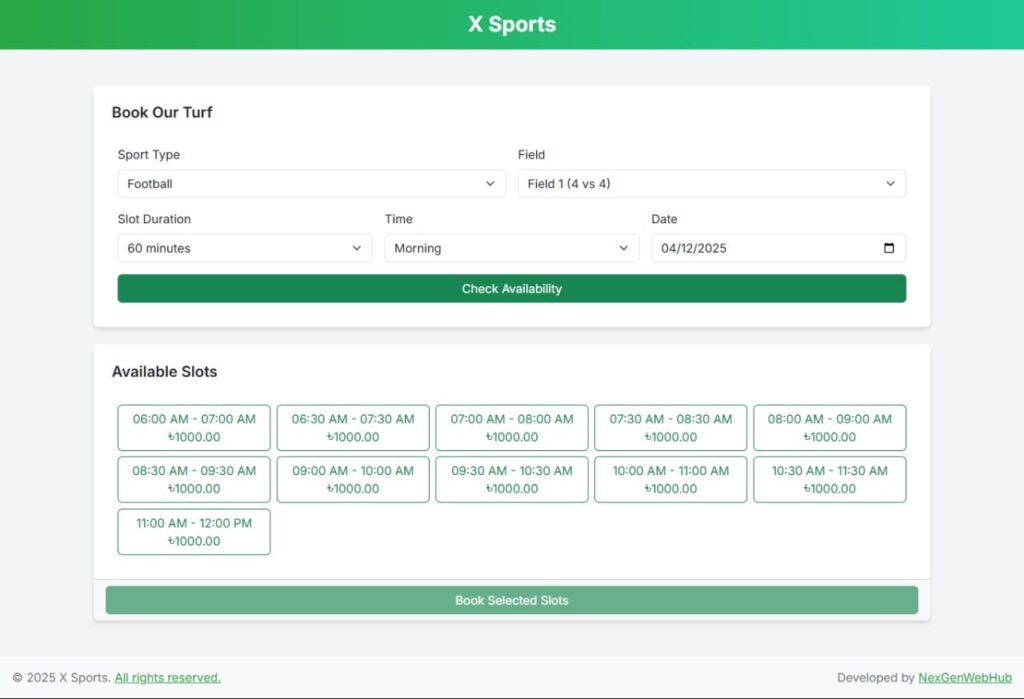Click the Date input field

[x=760, y=248]
